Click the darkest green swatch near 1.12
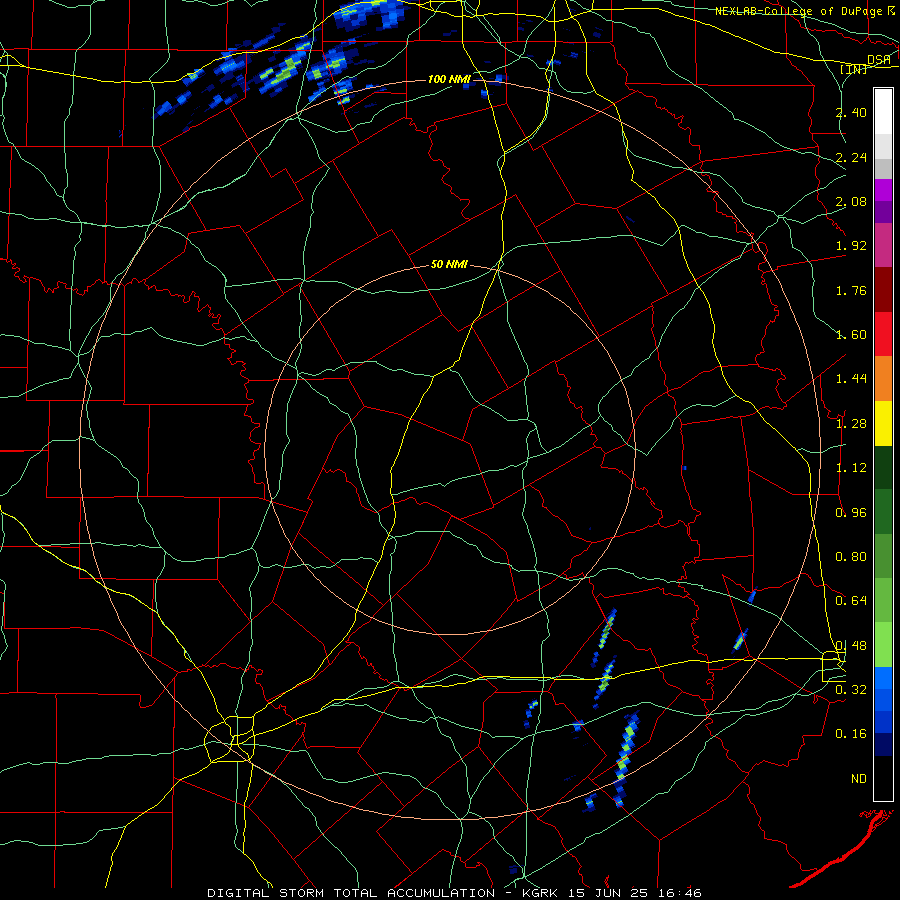 coord(883,467)
